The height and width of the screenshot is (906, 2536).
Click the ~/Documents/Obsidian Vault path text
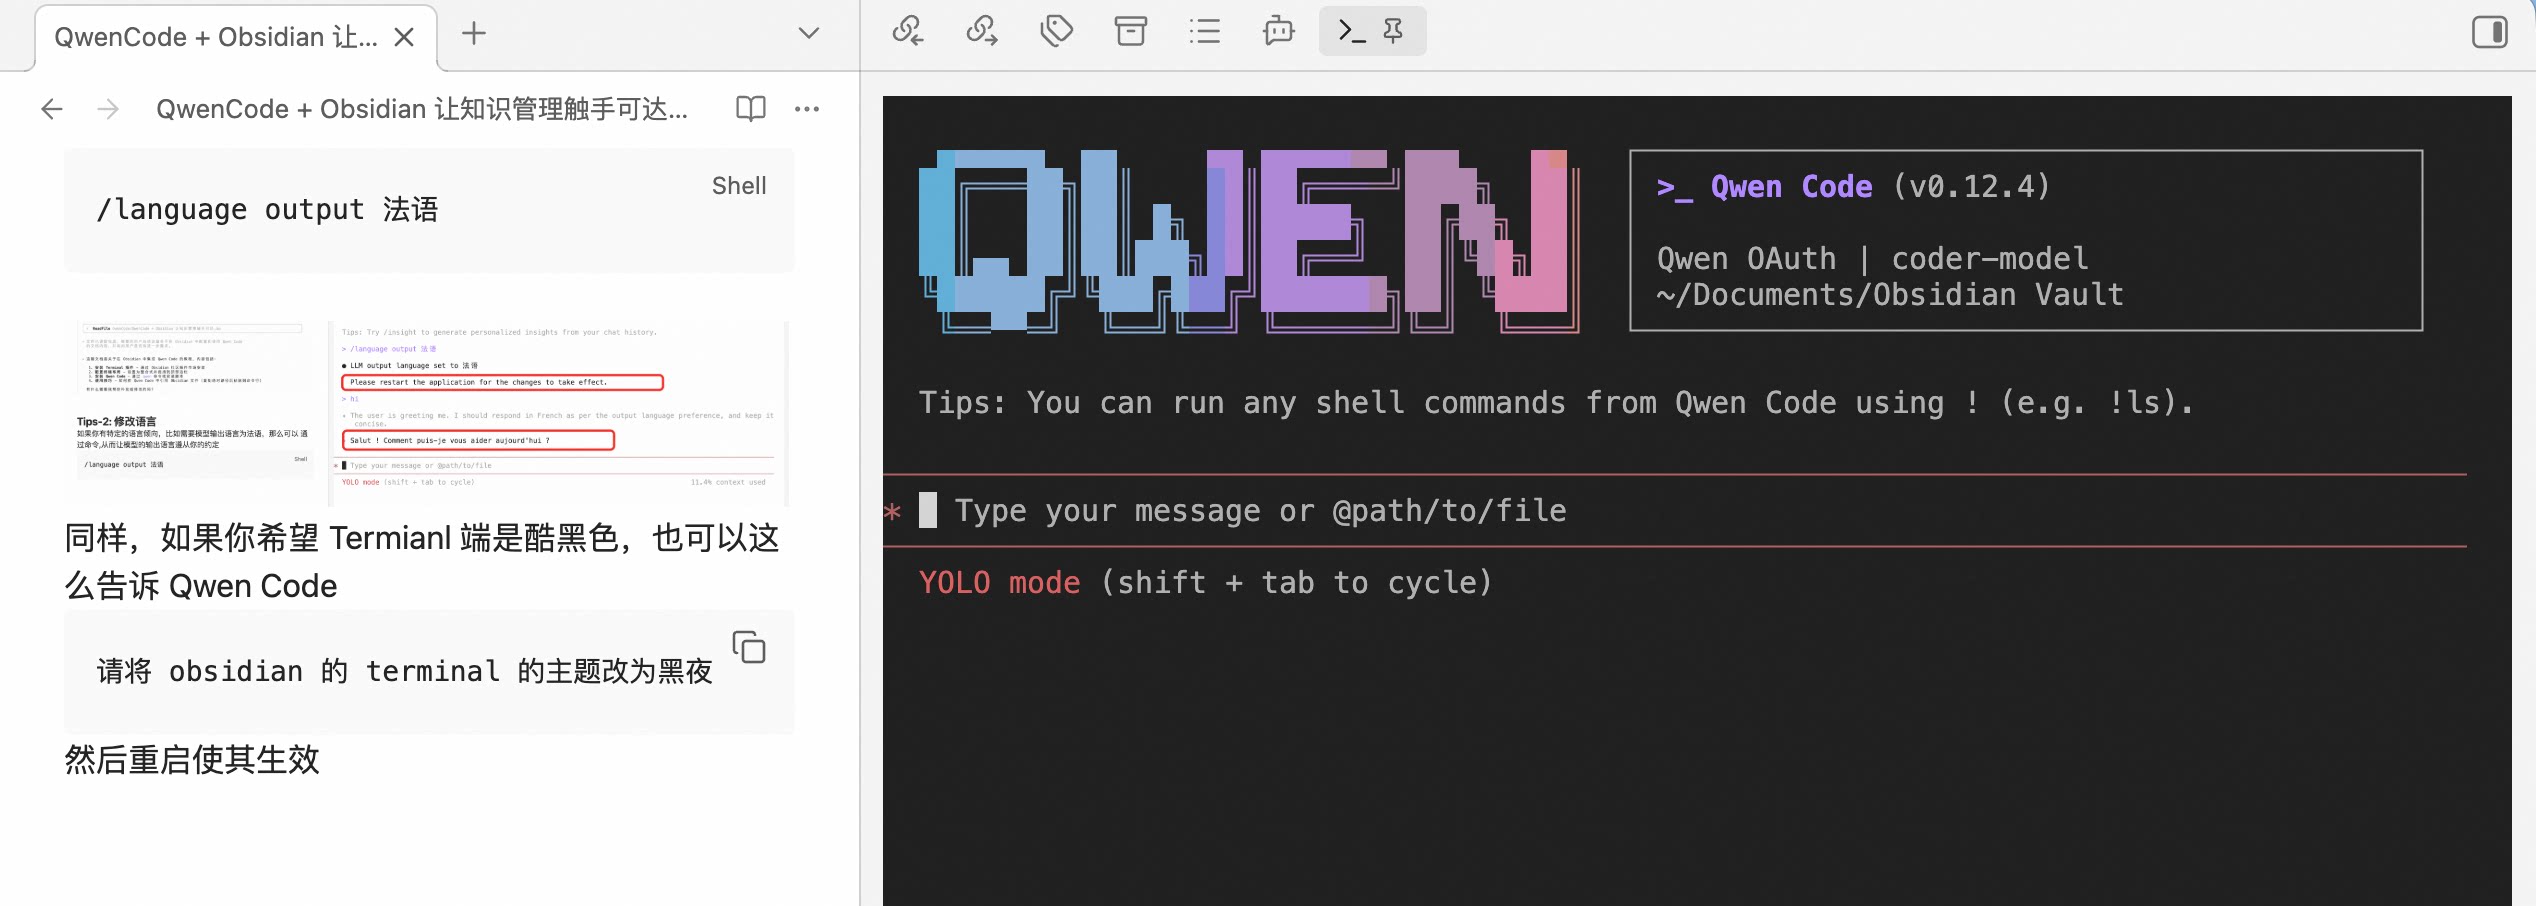tap(1890, 295)
